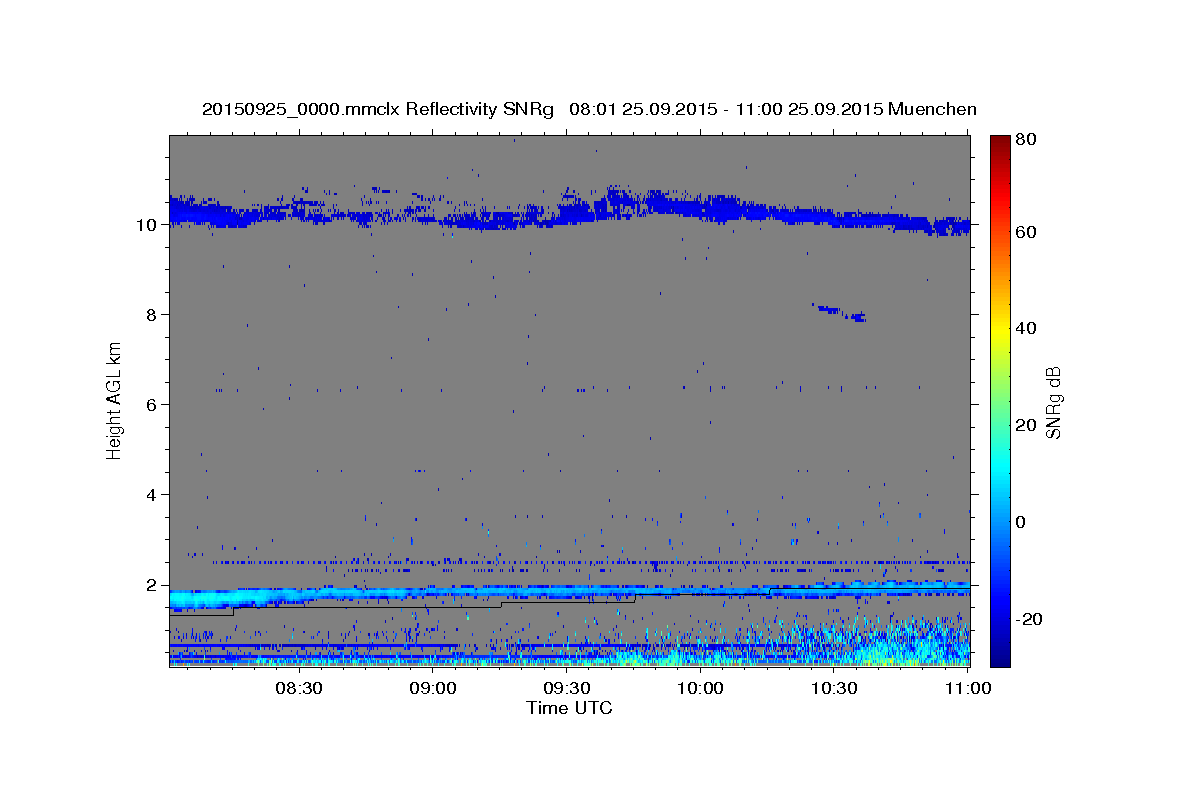Click the yellow band of the colorbar
Screen dimensions: 1200x800
[x=1000, y=330]
